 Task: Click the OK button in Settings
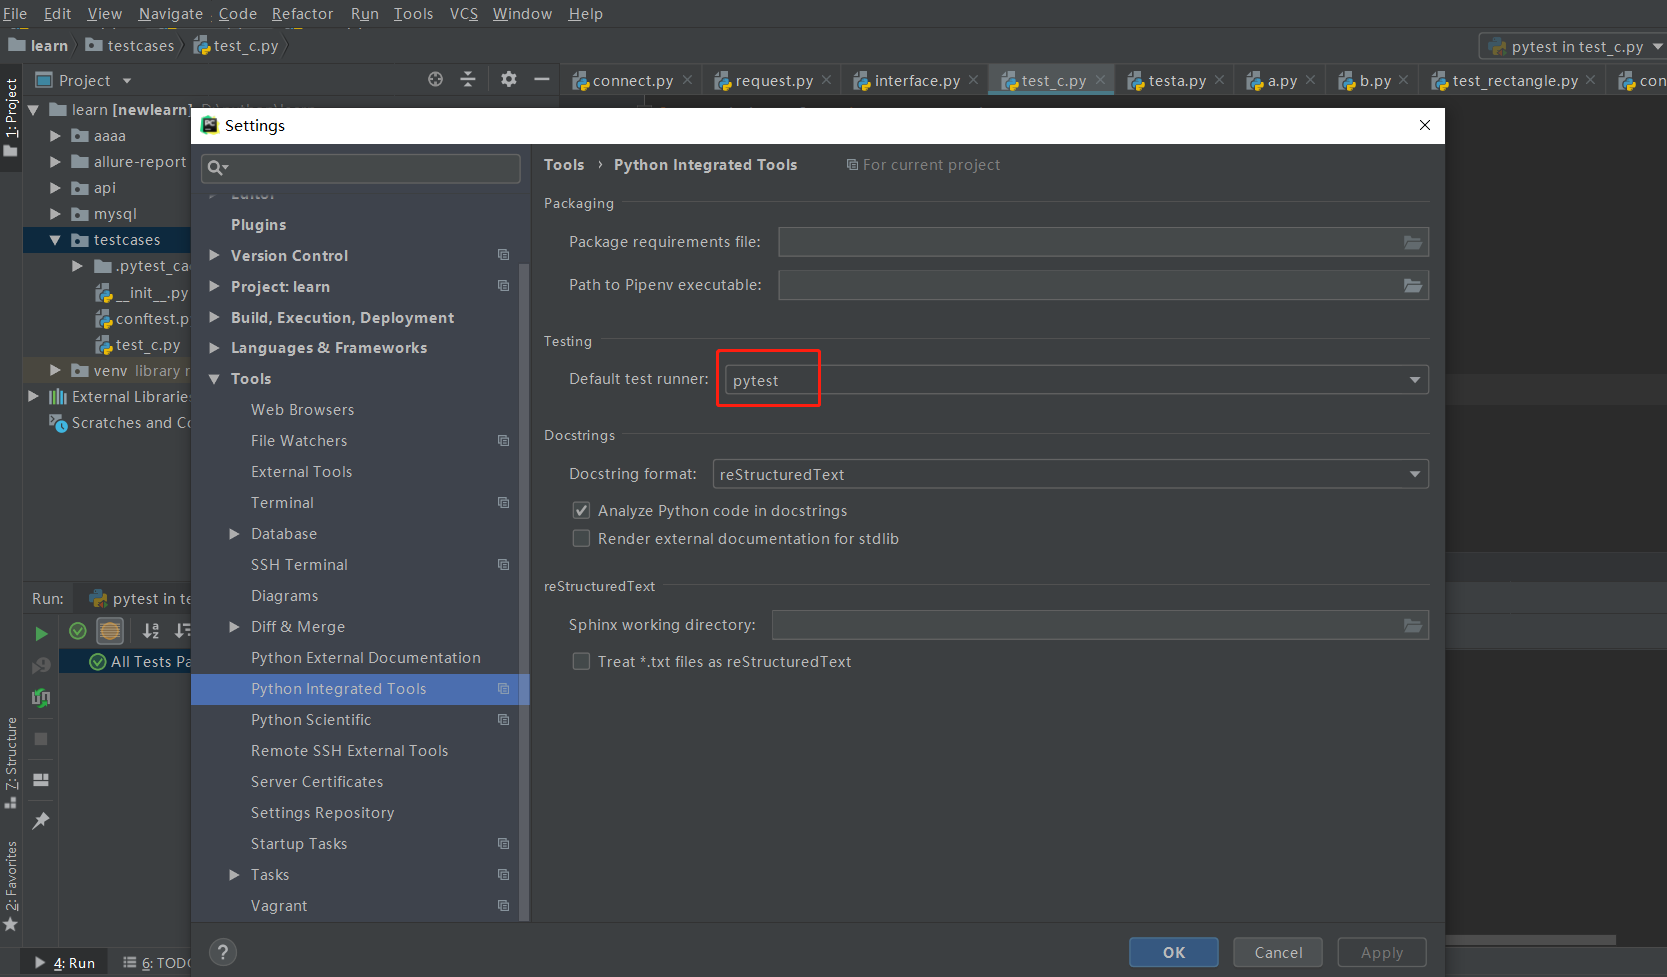click(x=1174, y=952)
